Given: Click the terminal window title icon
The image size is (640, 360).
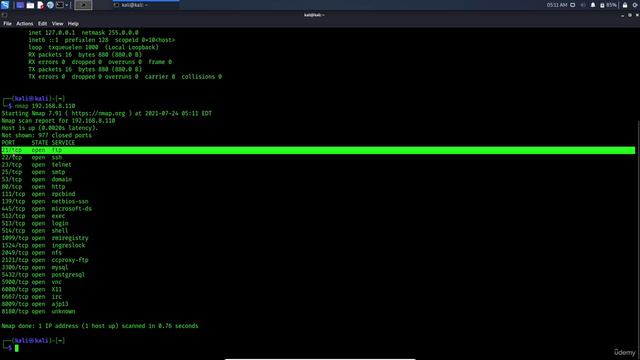Looking at the screenshot, I should click(x=4, y=15).
